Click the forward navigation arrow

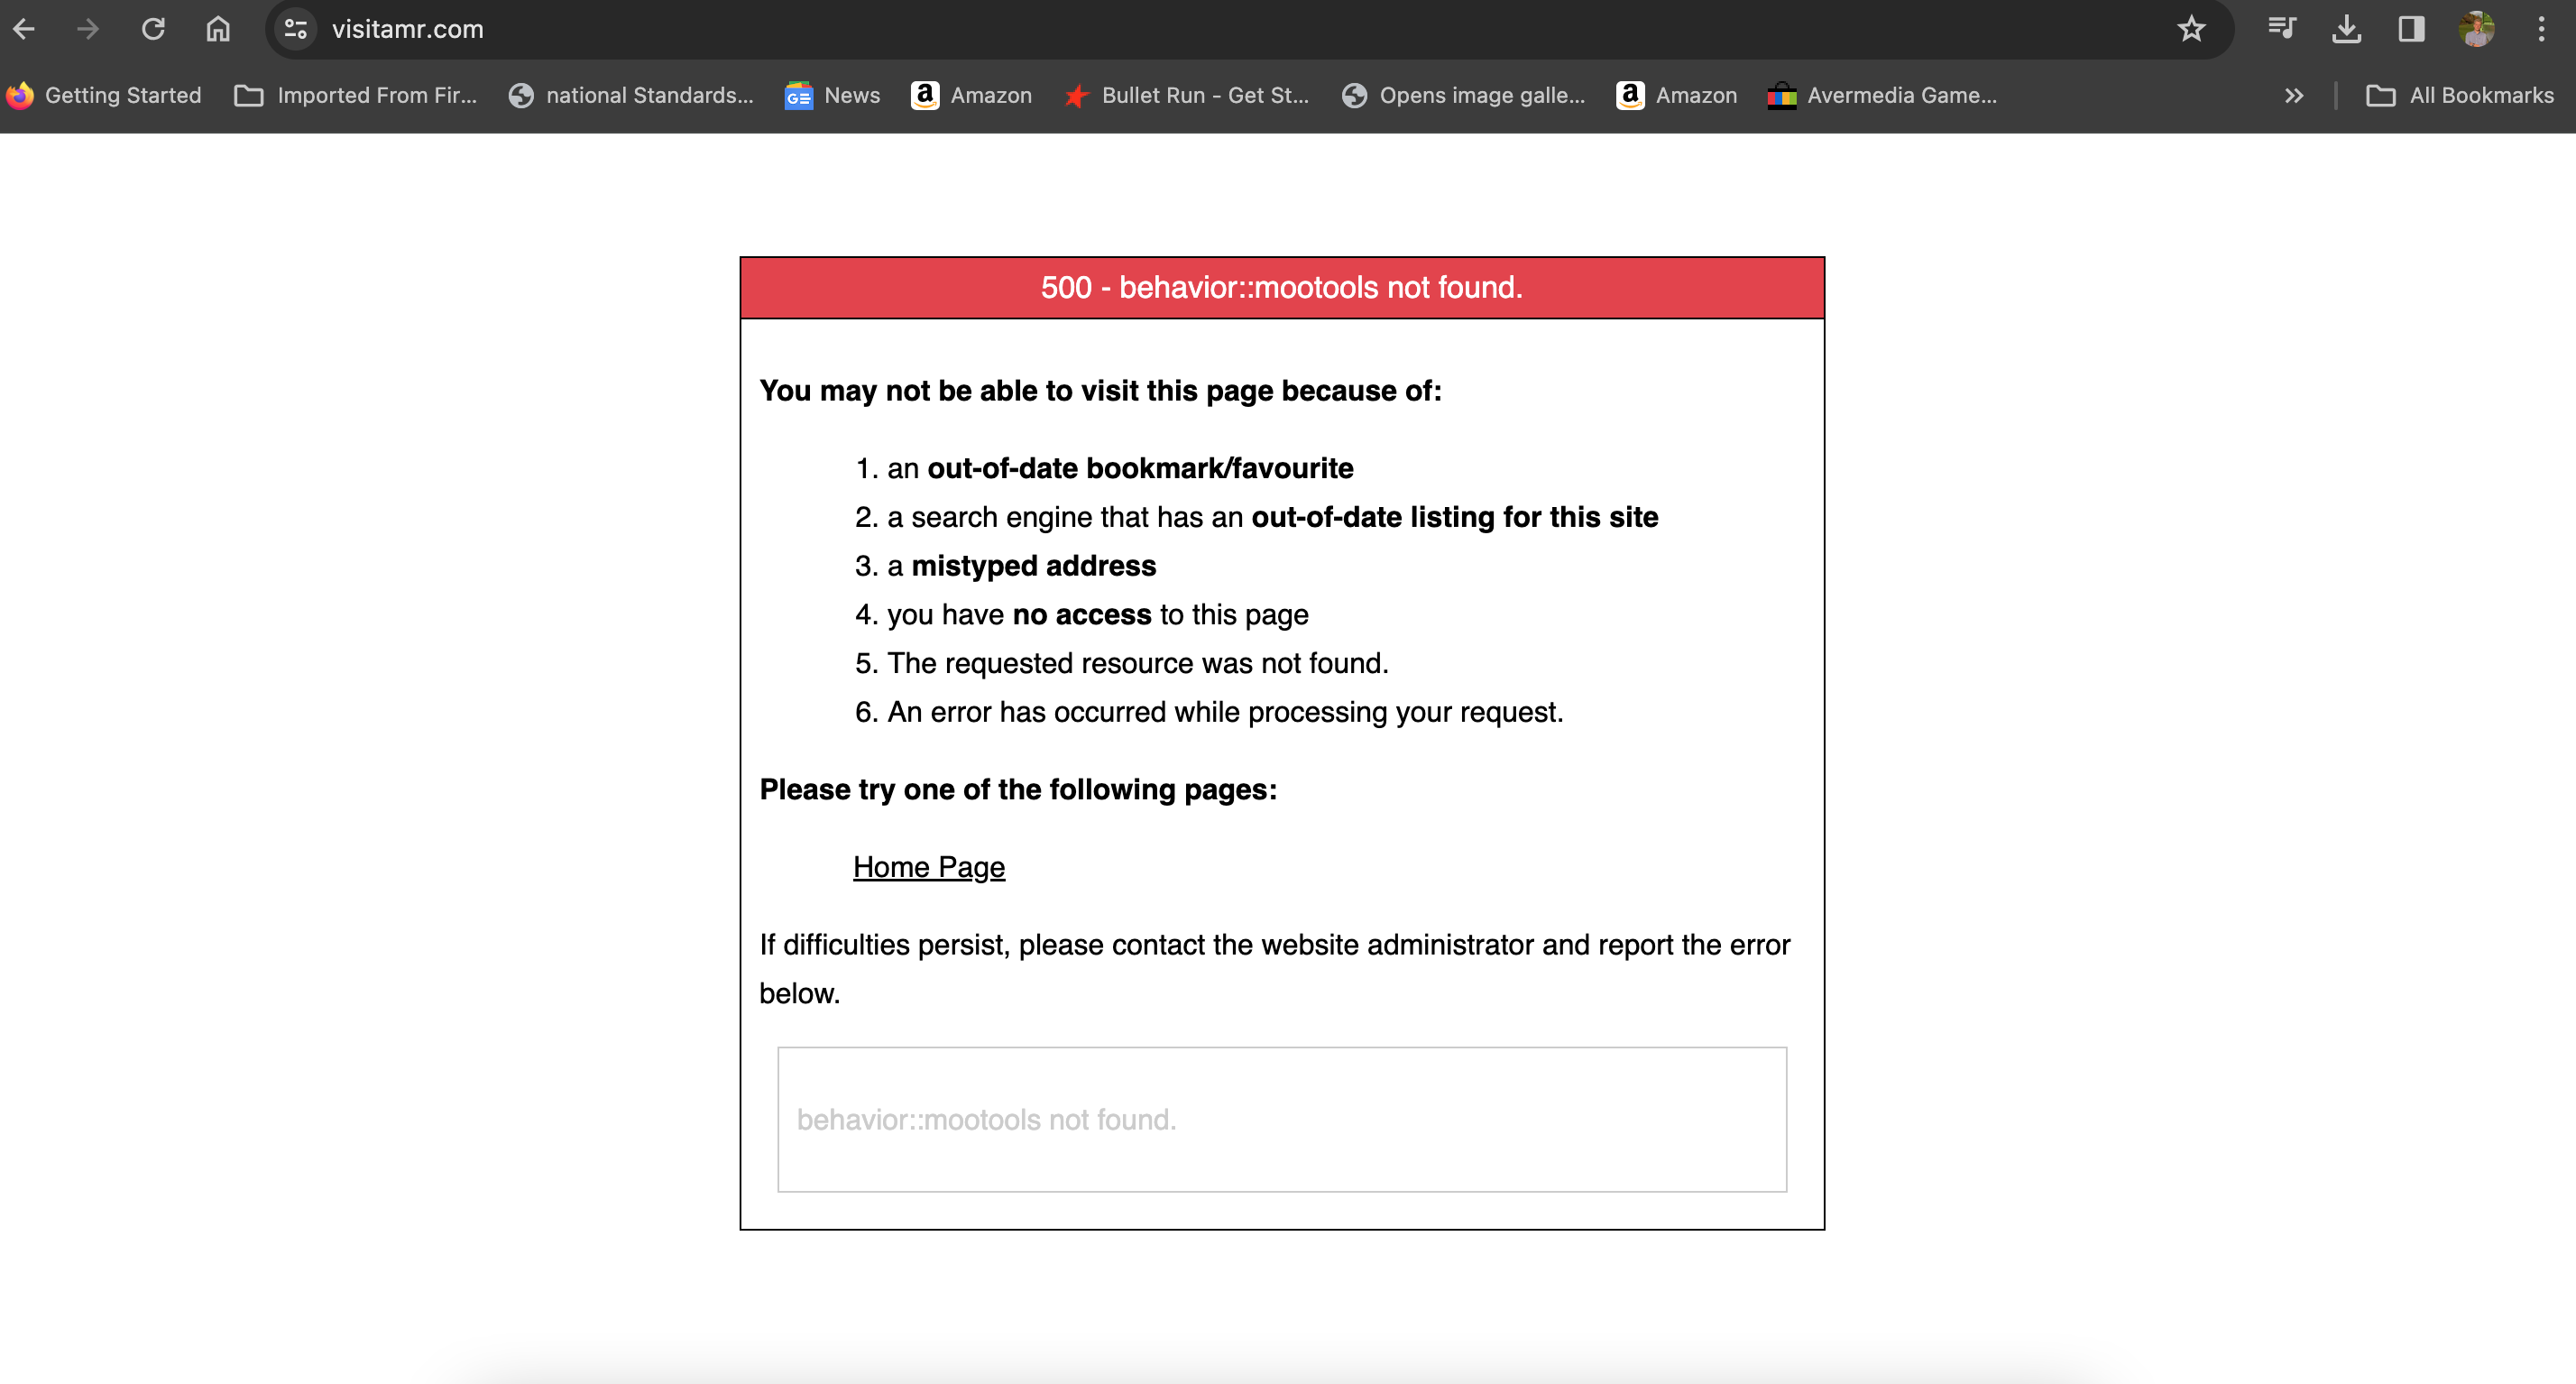(x=88, y=29)
